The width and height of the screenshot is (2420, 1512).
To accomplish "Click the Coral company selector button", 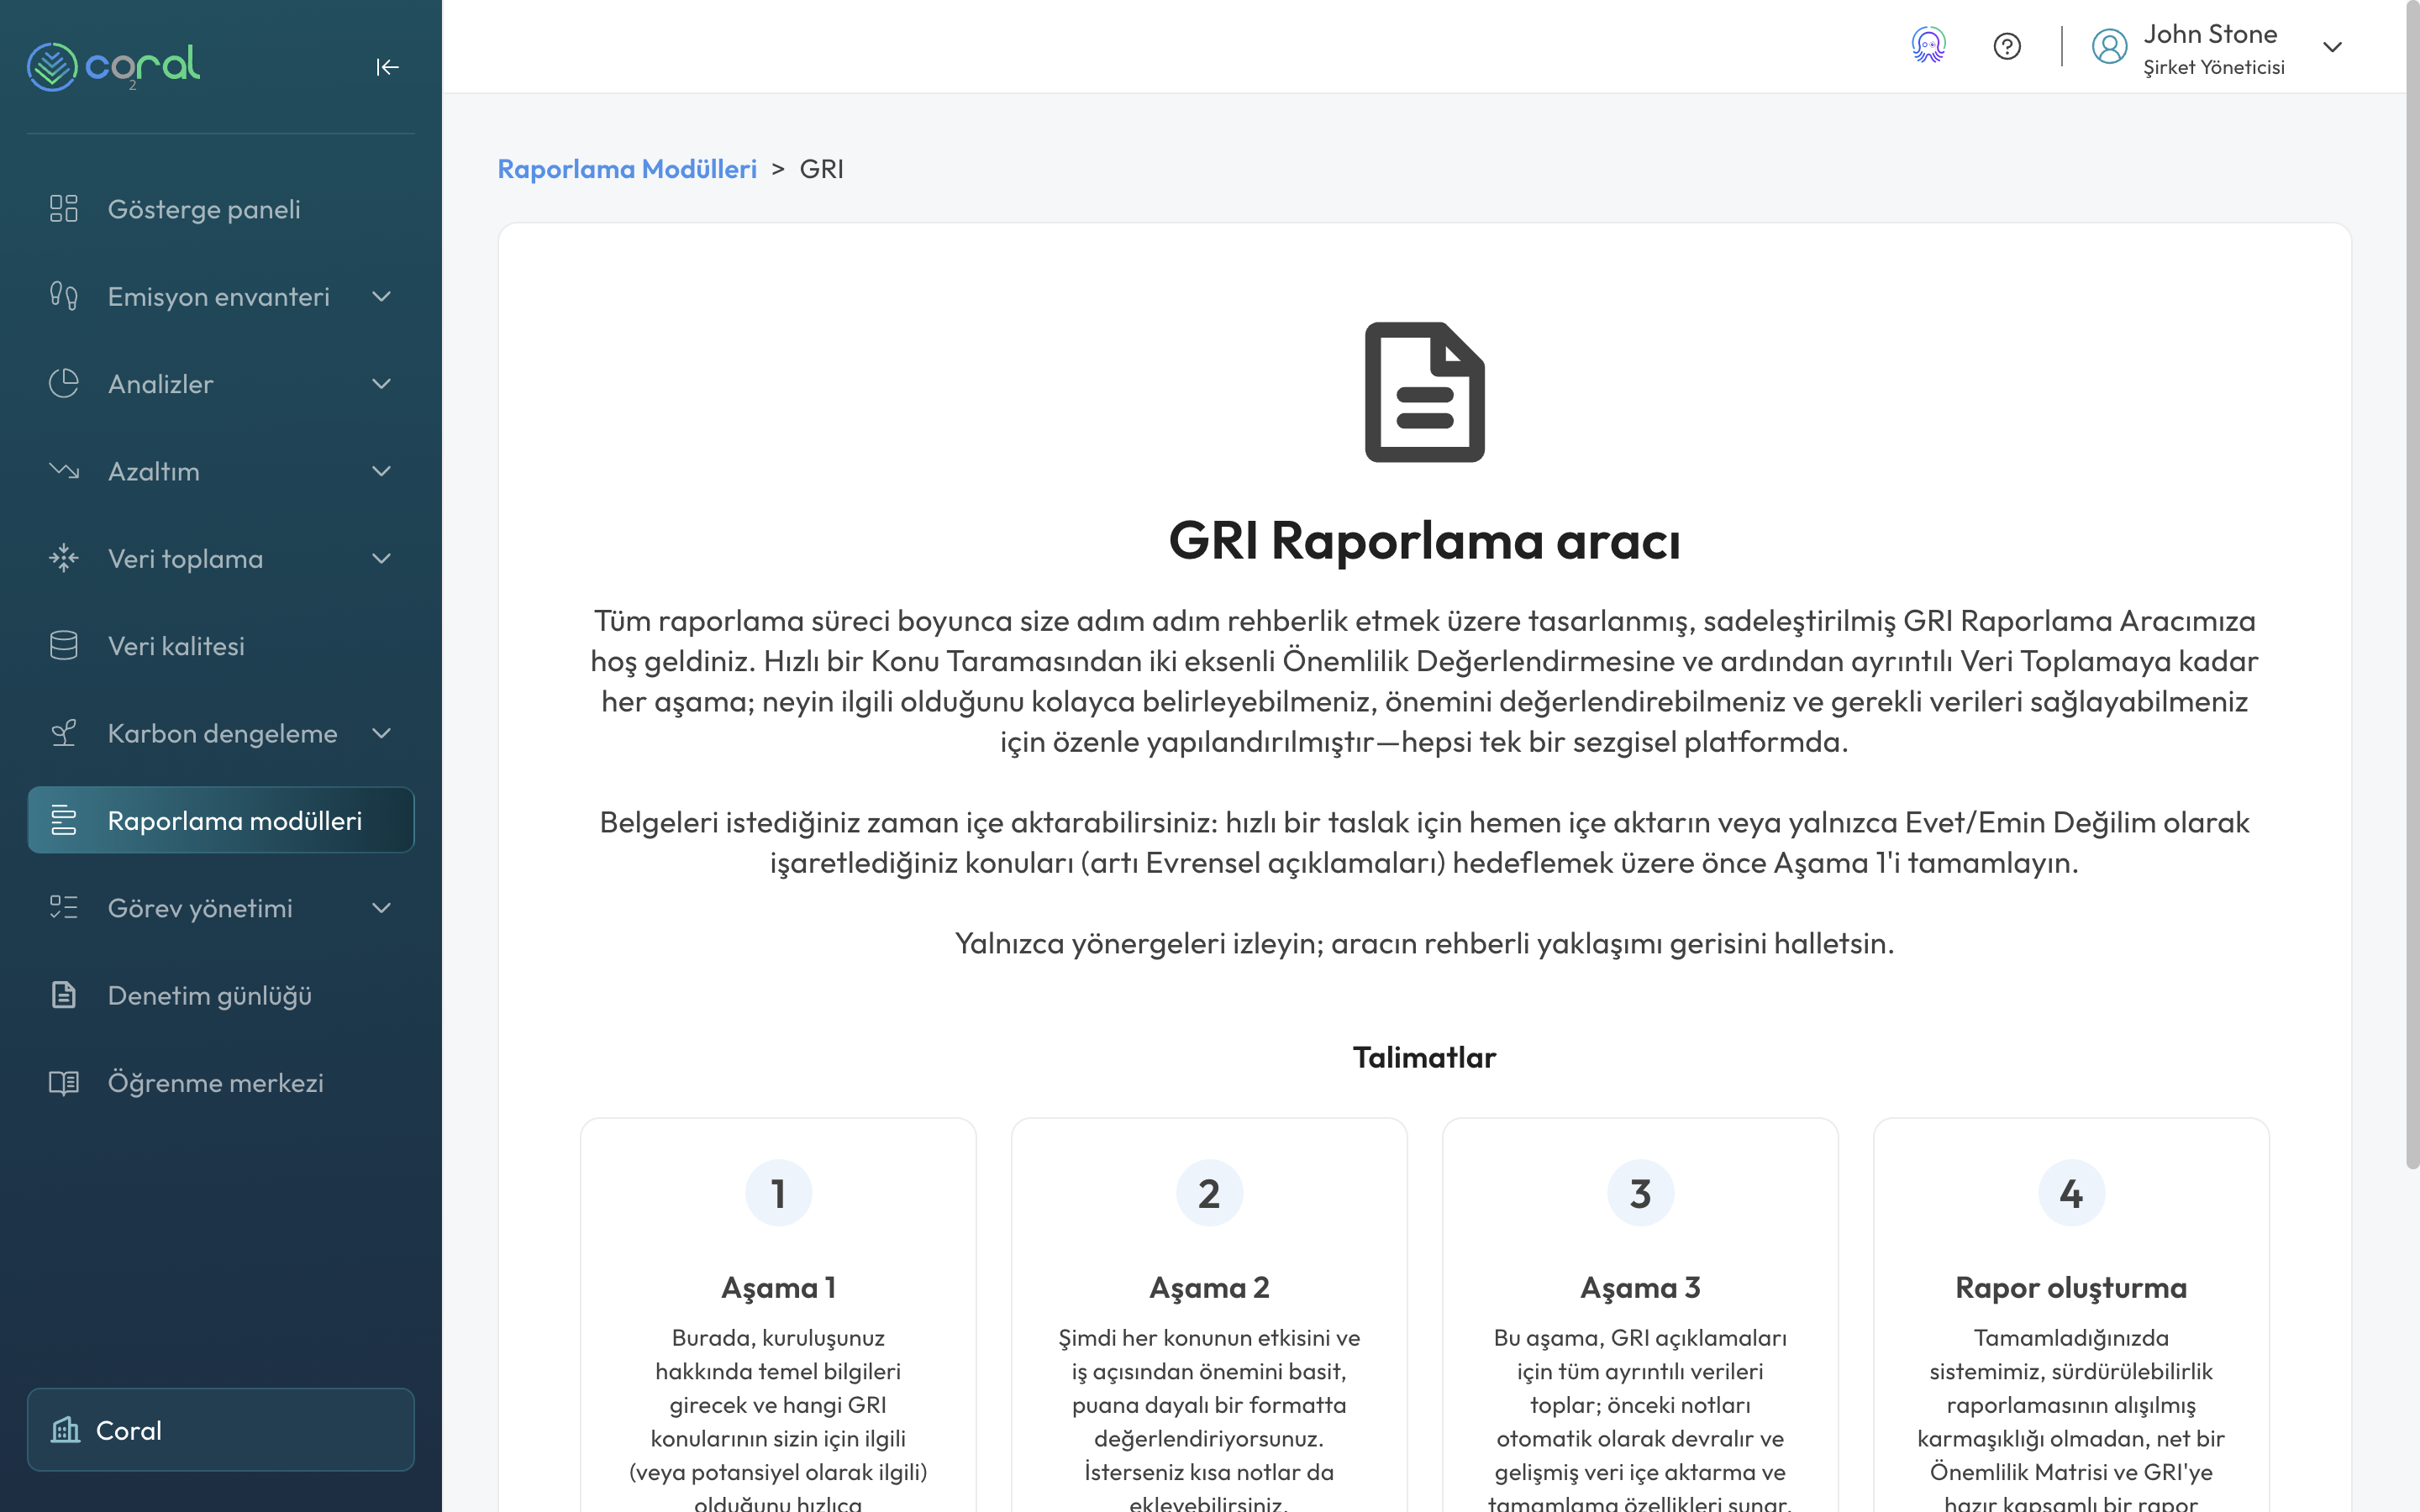I will [x=220, y=1430].
